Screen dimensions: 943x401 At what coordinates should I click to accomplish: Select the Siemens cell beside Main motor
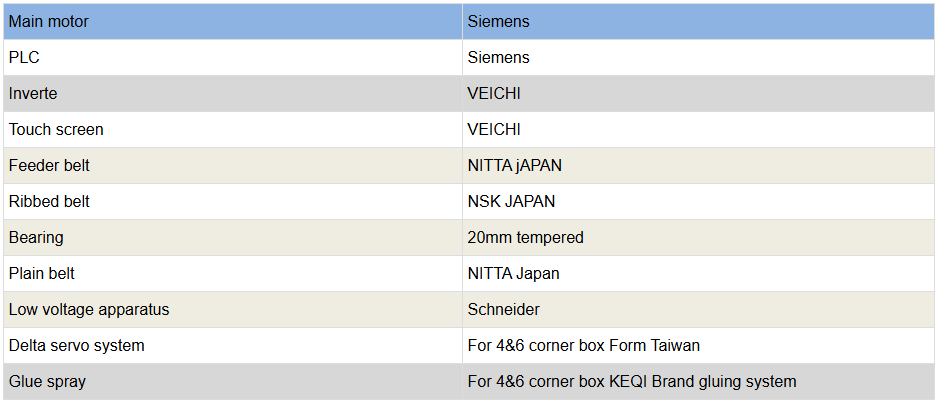pyautogui.click(x=498, y=21)
